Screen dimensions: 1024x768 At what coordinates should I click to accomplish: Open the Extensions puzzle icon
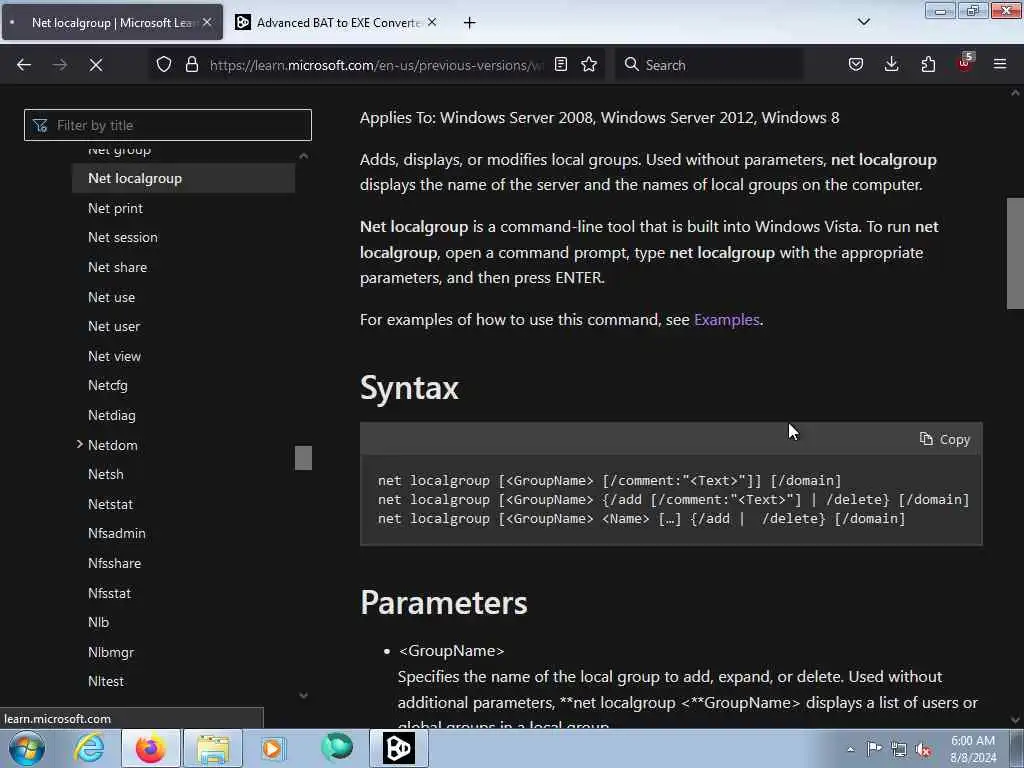pos(928,64)
